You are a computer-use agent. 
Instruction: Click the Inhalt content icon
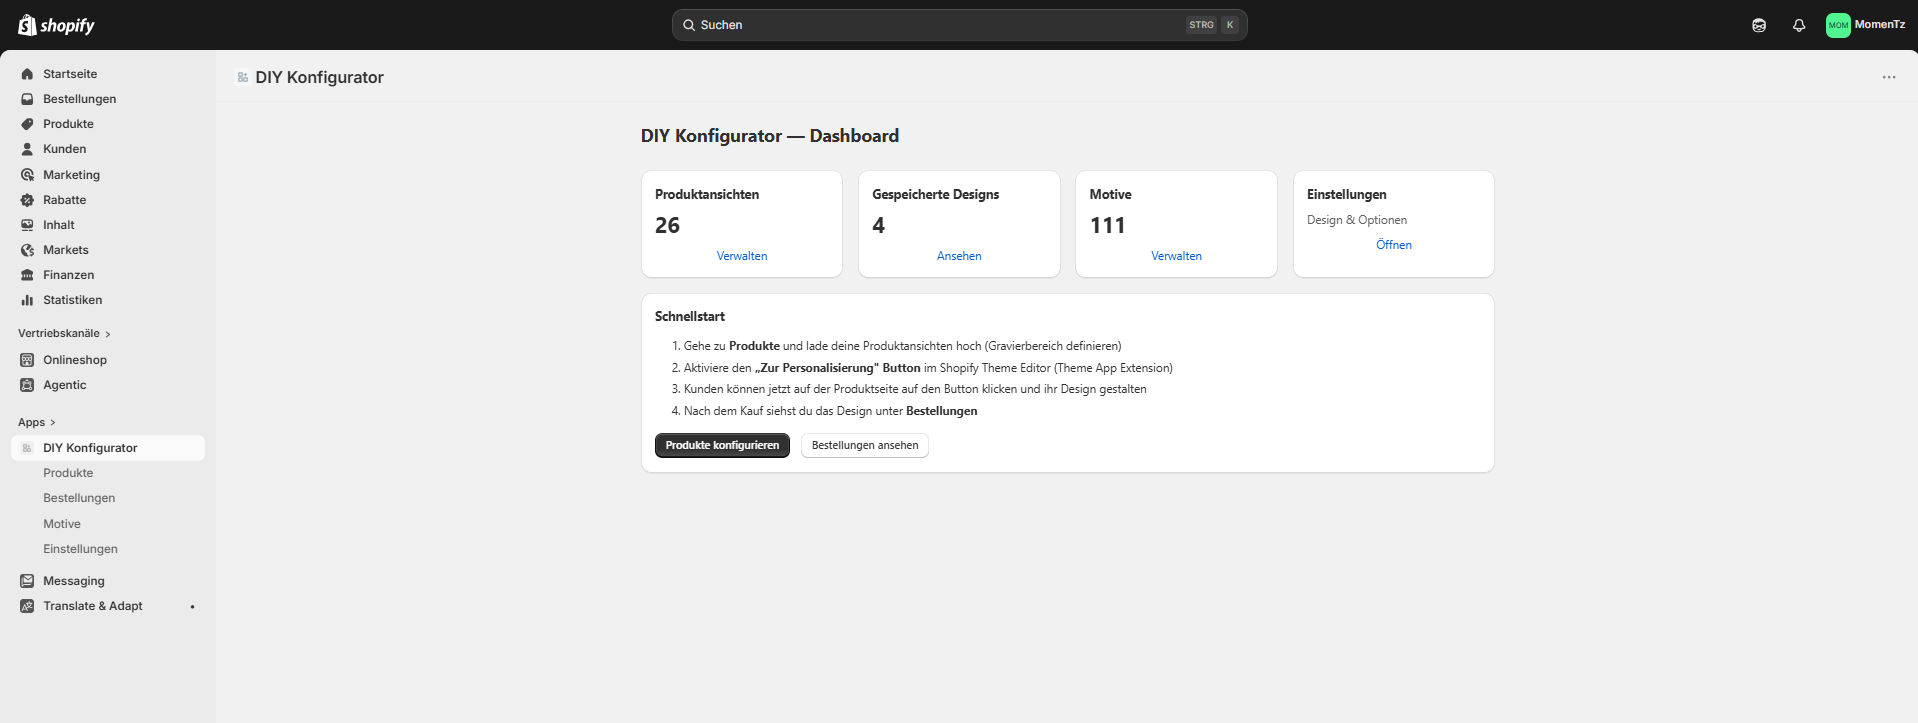[27, 225]
